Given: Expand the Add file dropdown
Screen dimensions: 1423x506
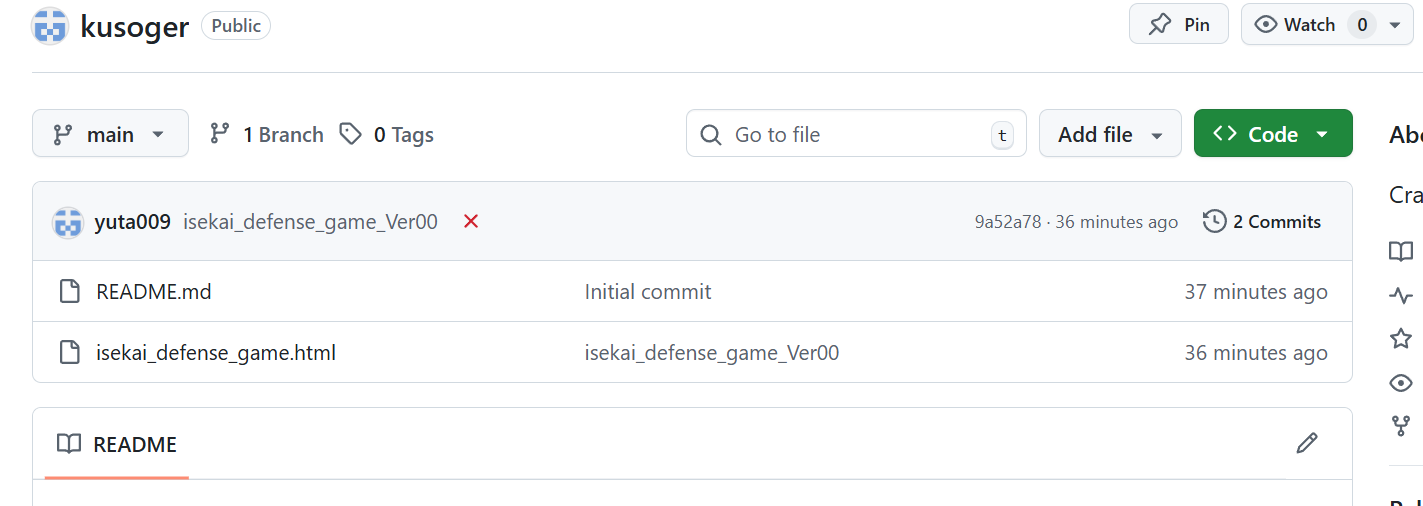Looking at the screenshot, I should point(1110,134).
